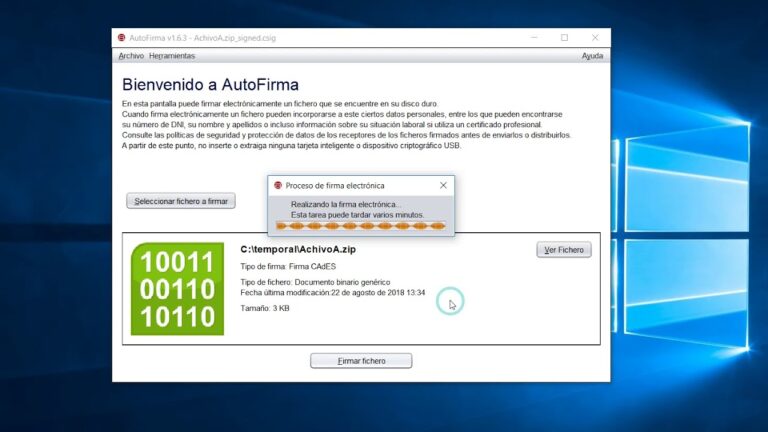This screenshot has width=768, height=432.
Task: Select the C:\temporal\AchivoA.zip path text
Action: tap(298, 249)
